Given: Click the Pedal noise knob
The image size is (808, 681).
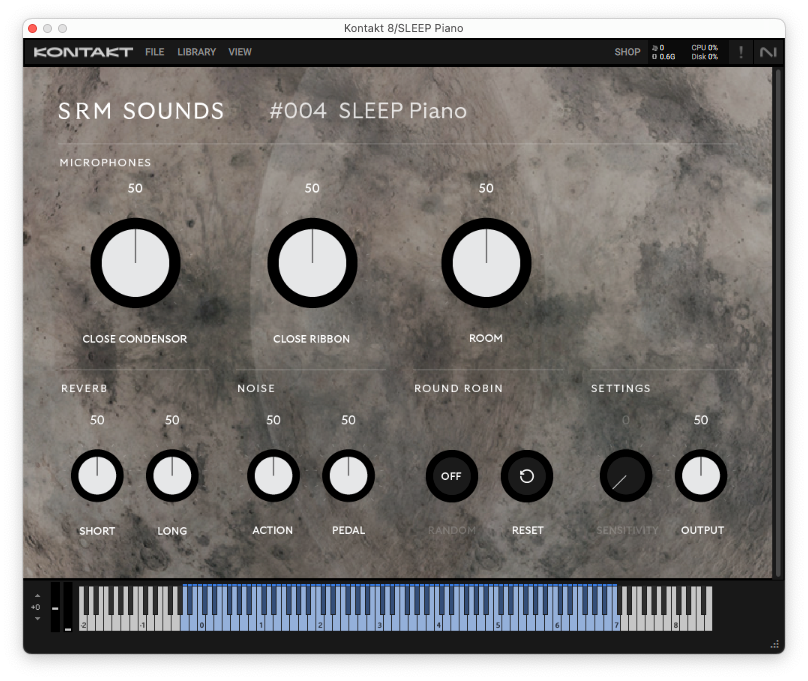Looking at the screenshot, I should coord(348,475).
